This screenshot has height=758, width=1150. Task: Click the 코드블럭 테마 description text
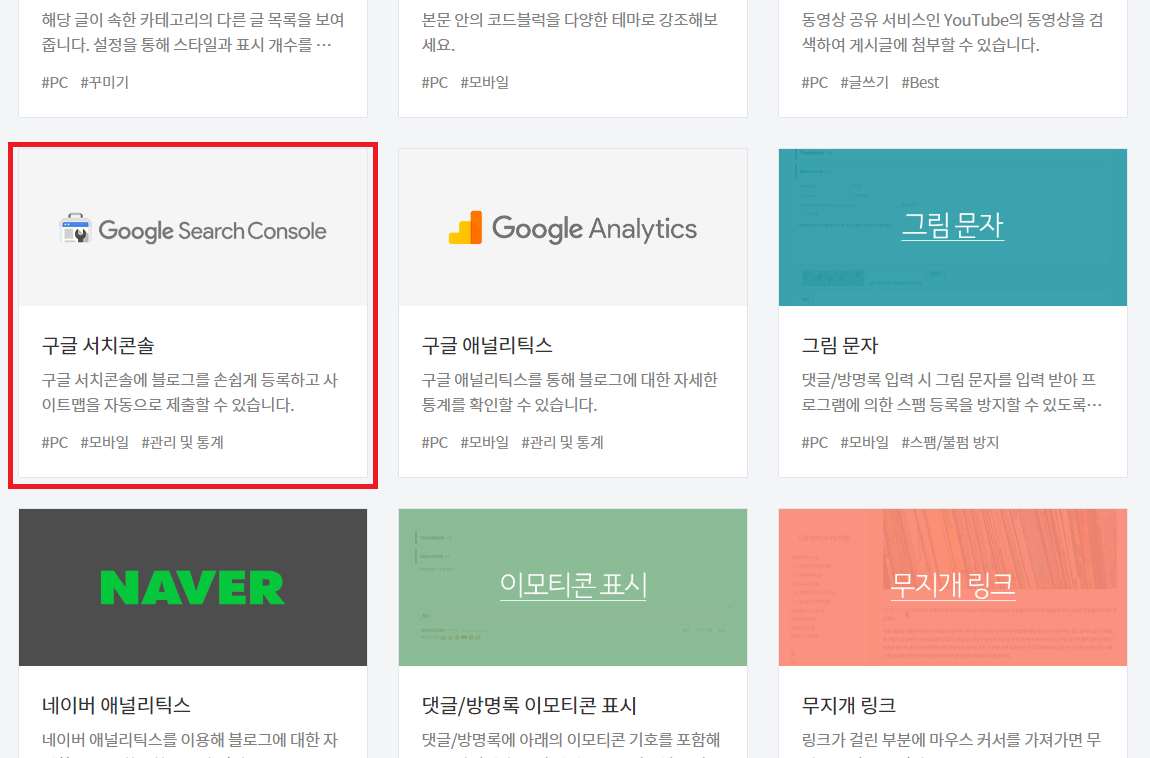click(570, 32)
